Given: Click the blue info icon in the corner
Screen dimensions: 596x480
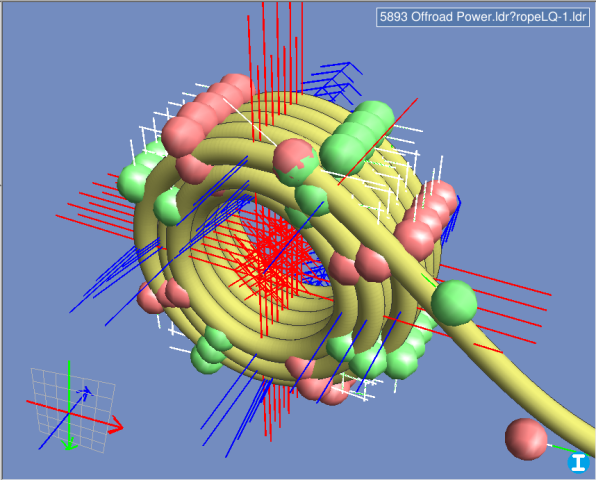Looking at the screenshot, I should (x=578, y=463).
